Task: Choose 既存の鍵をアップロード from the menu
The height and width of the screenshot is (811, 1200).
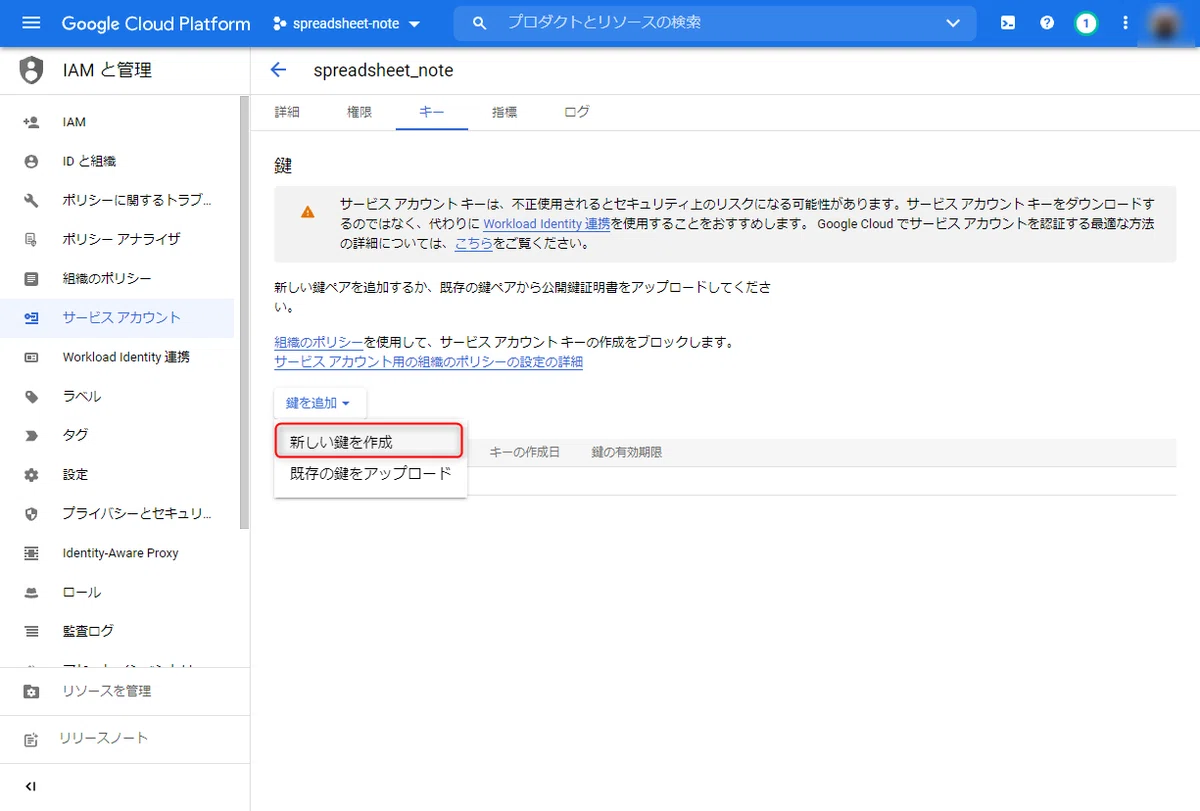Action: (370, 473)
